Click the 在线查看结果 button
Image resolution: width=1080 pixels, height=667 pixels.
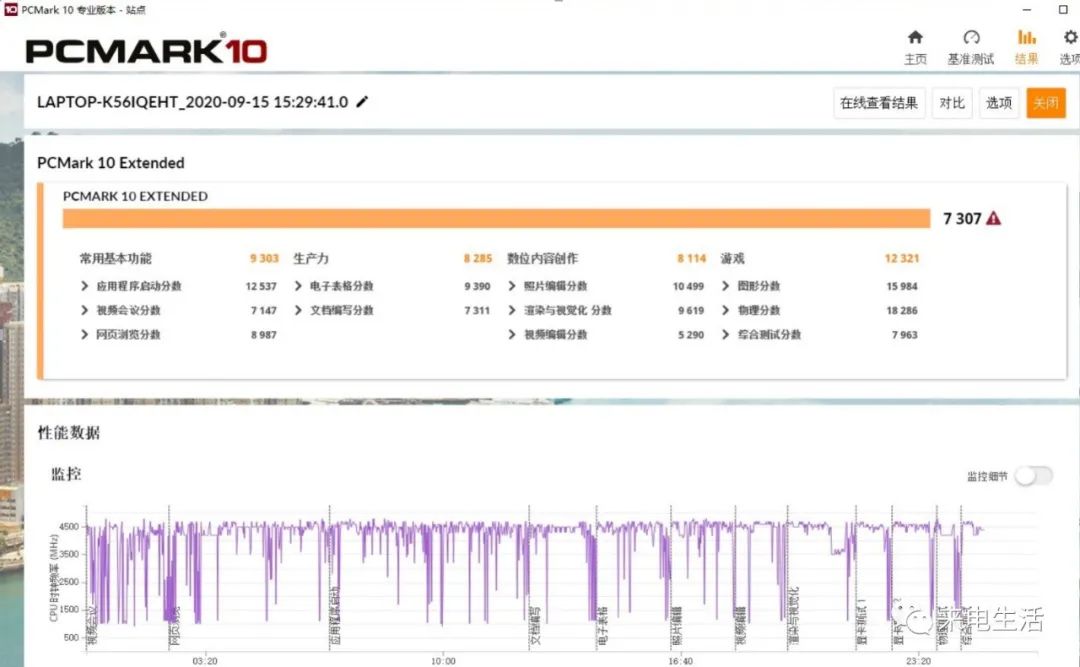click(x=879, y=103)
